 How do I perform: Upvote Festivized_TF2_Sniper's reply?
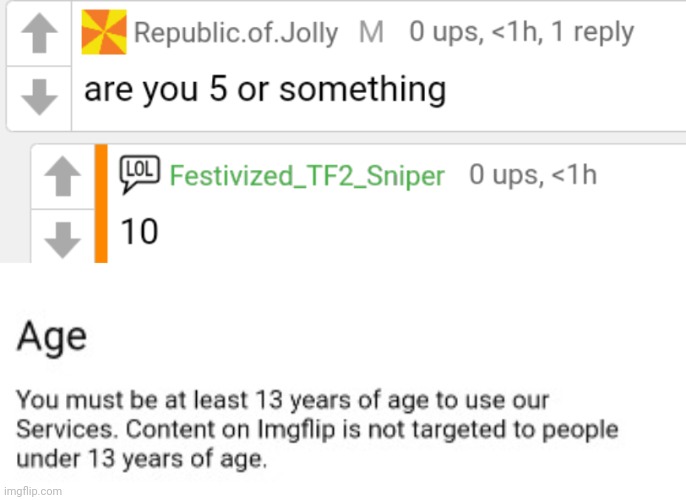coord(63,176)
